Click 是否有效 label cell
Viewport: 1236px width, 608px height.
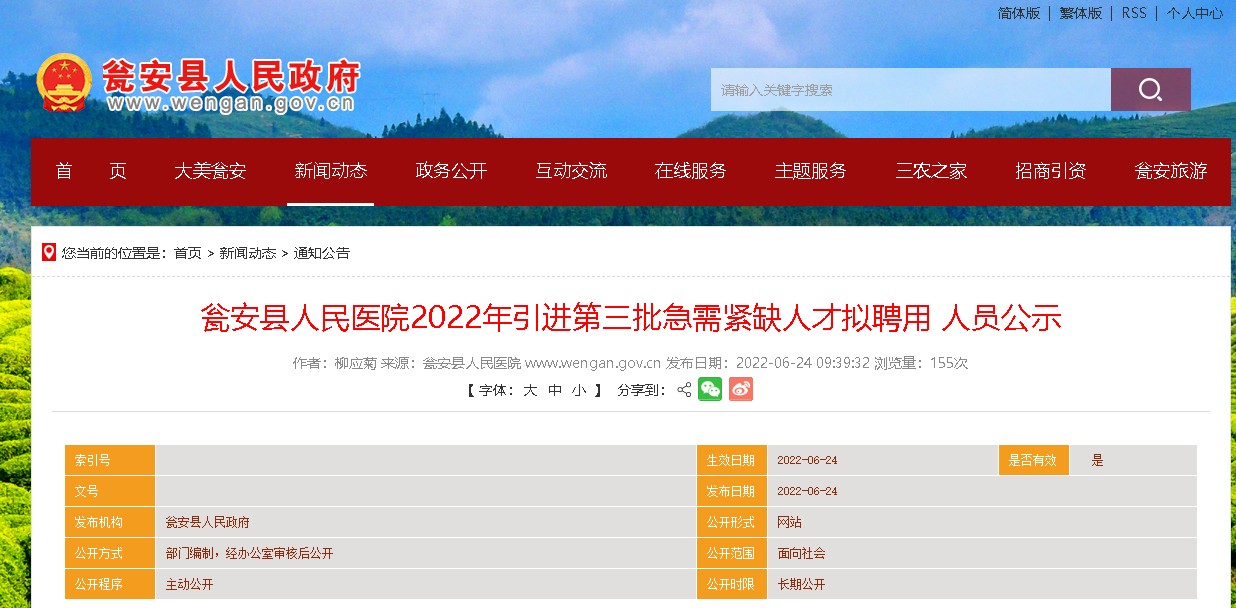1033,460
